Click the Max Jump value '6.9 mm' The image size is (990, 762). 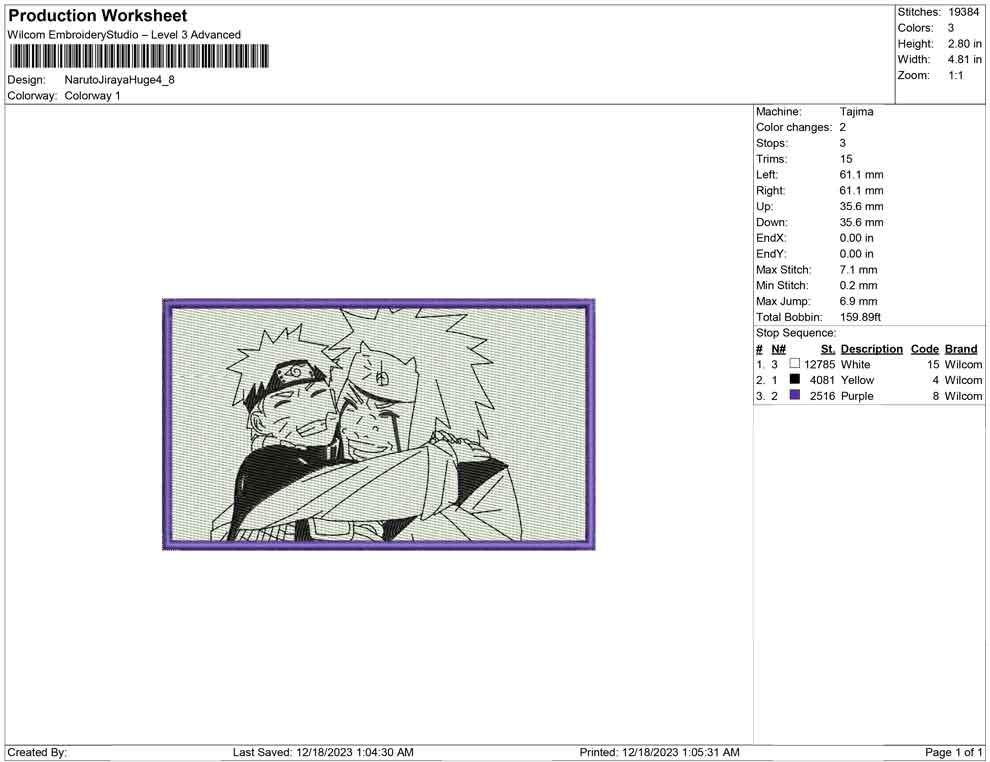tap(858, 301)
